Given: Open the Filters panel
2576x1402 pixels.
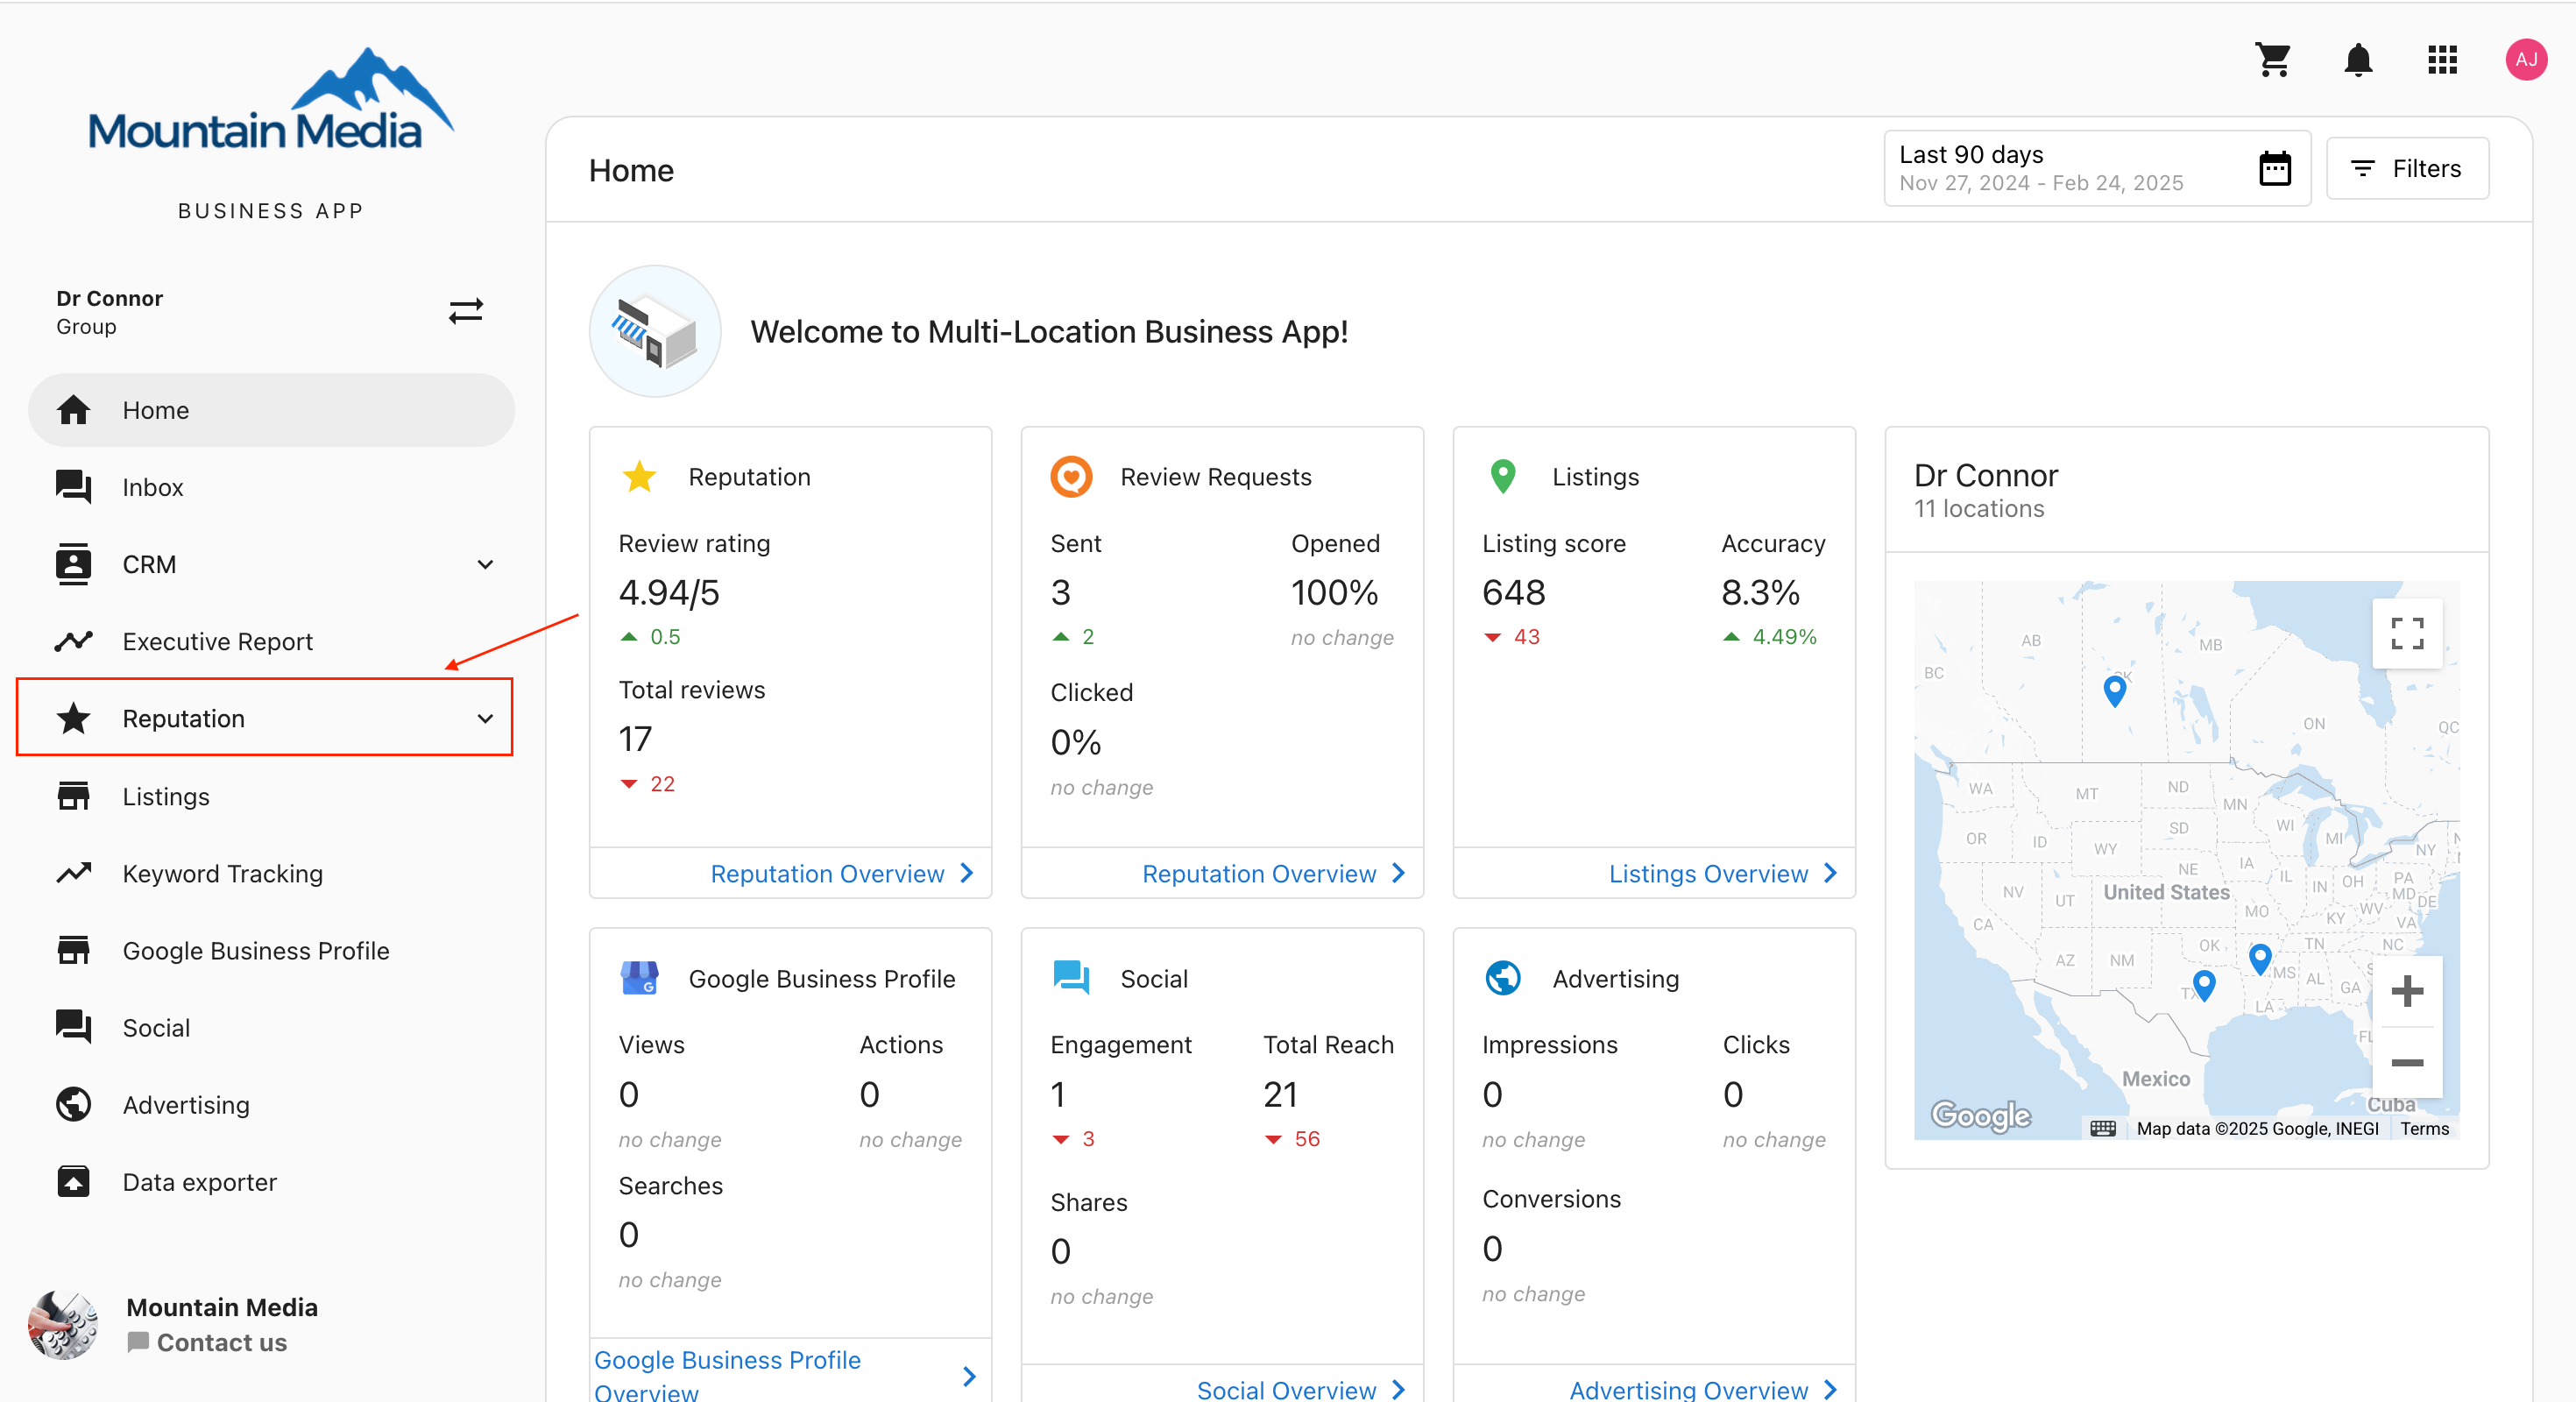Looking at the screenshot, I should (2407, 168).
